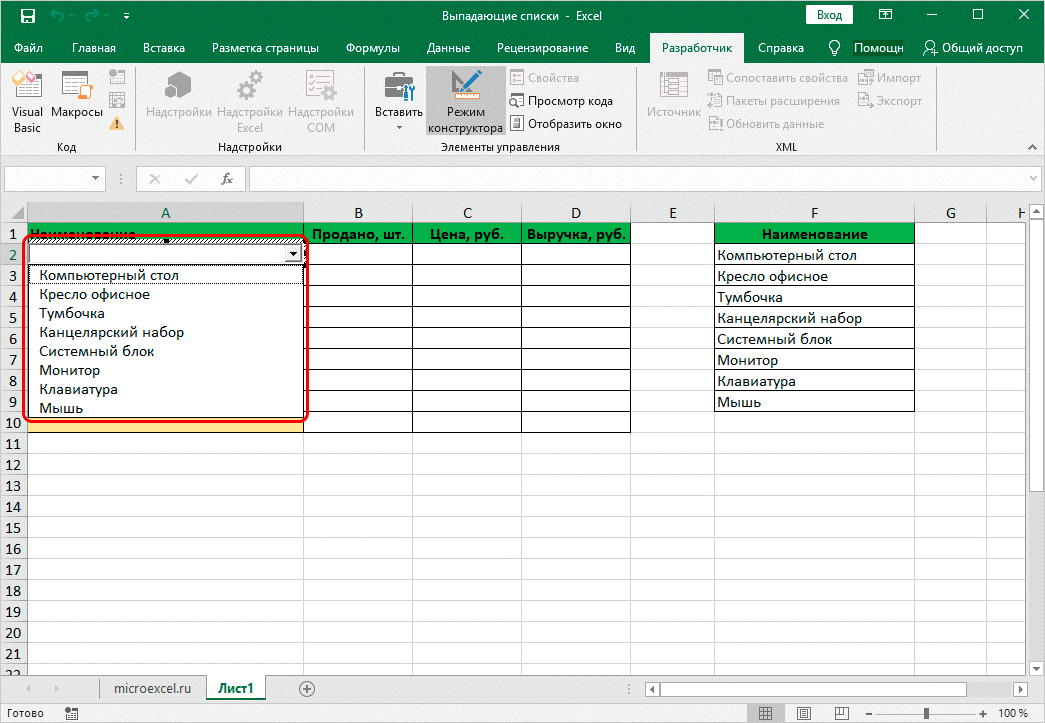
Task: Click the Вход sign-in button
Action: point(829,16)
